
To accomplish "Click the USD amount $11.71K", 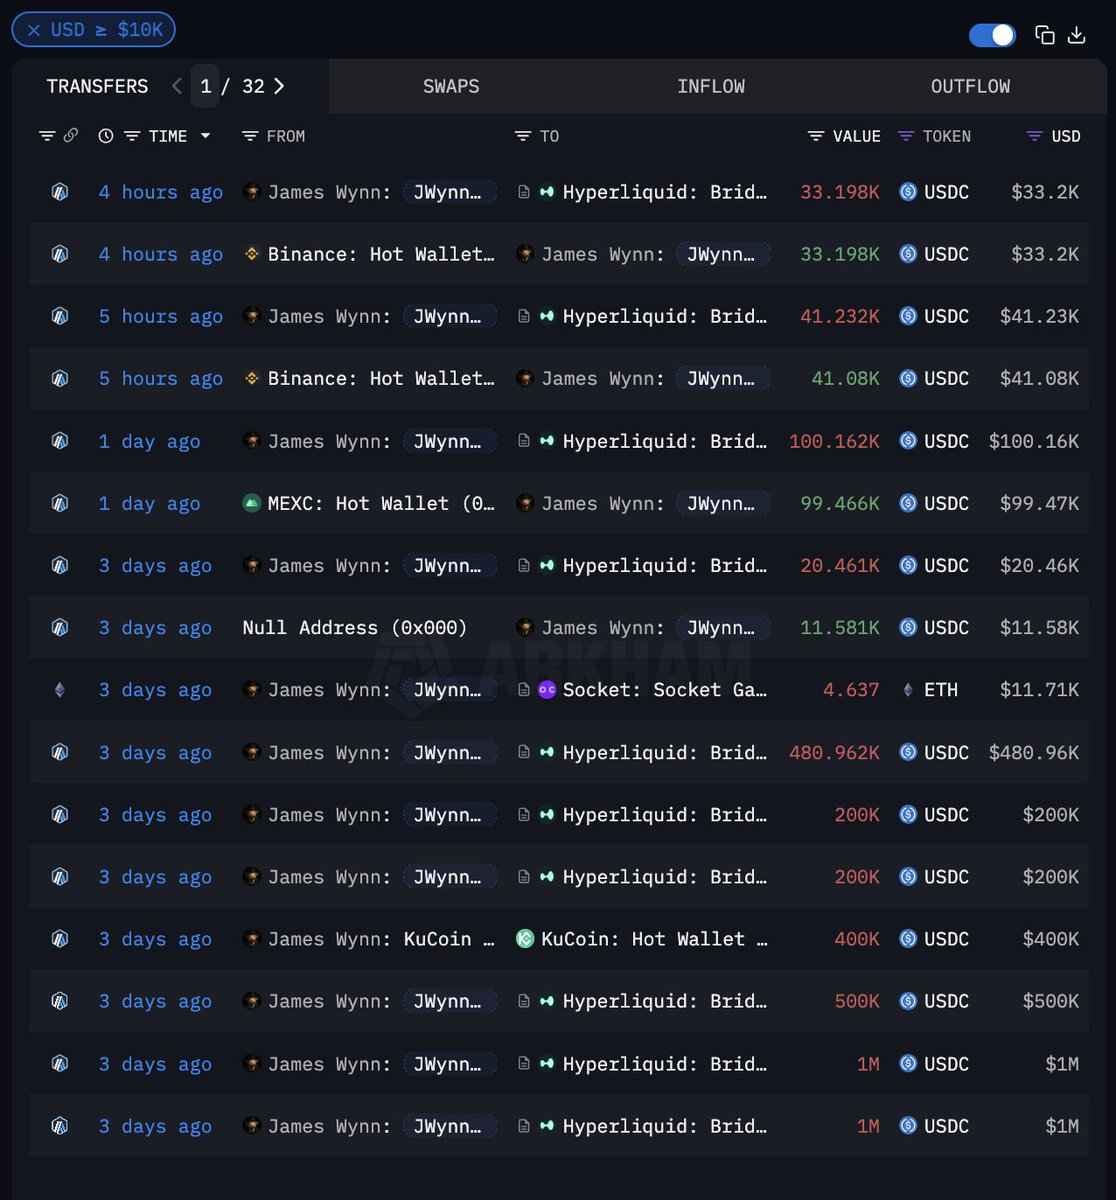I will (1040, 690).
